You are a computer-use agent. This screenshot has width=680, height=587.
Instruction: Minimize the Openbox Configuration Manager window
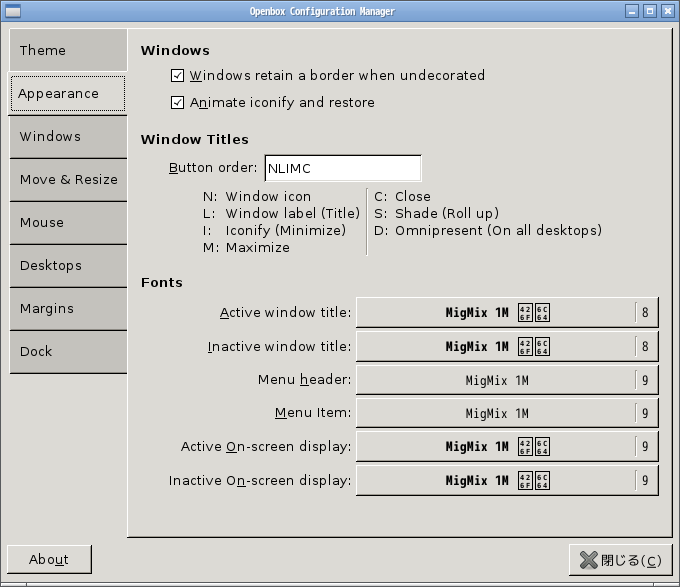[632, 11]
